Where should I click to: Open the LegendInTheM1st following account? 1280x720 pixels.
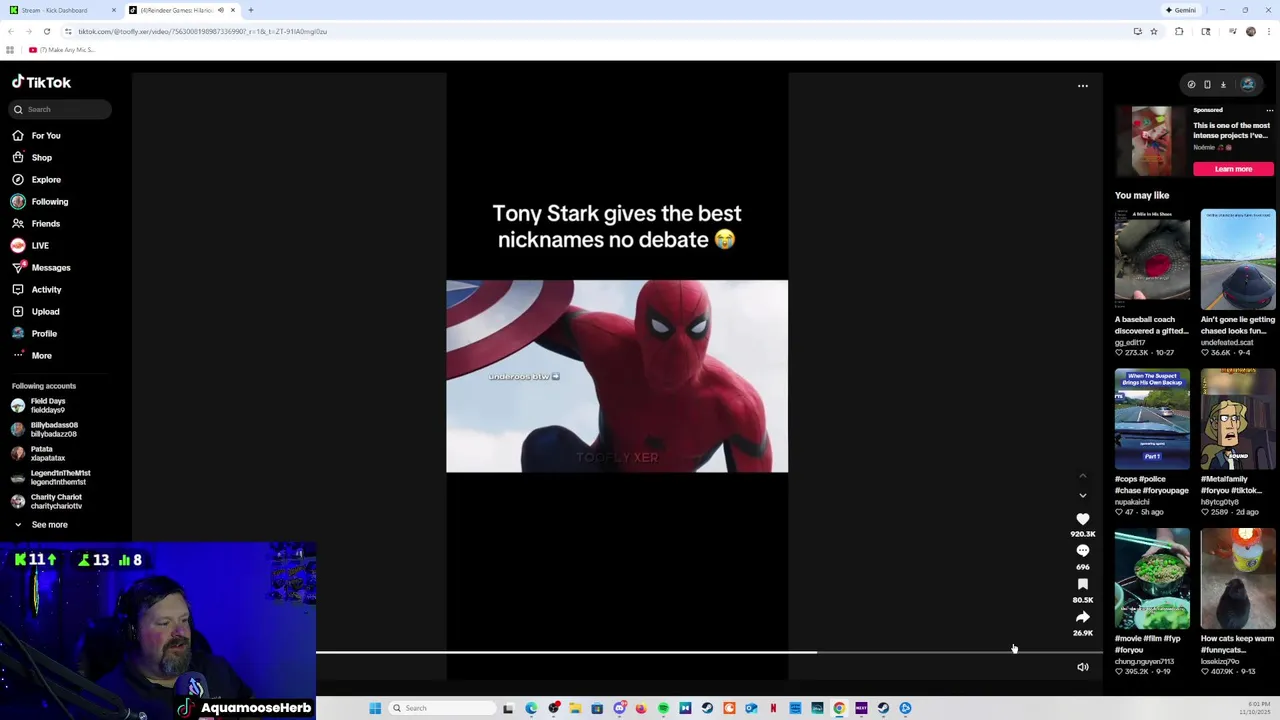(x=52, y=477)
